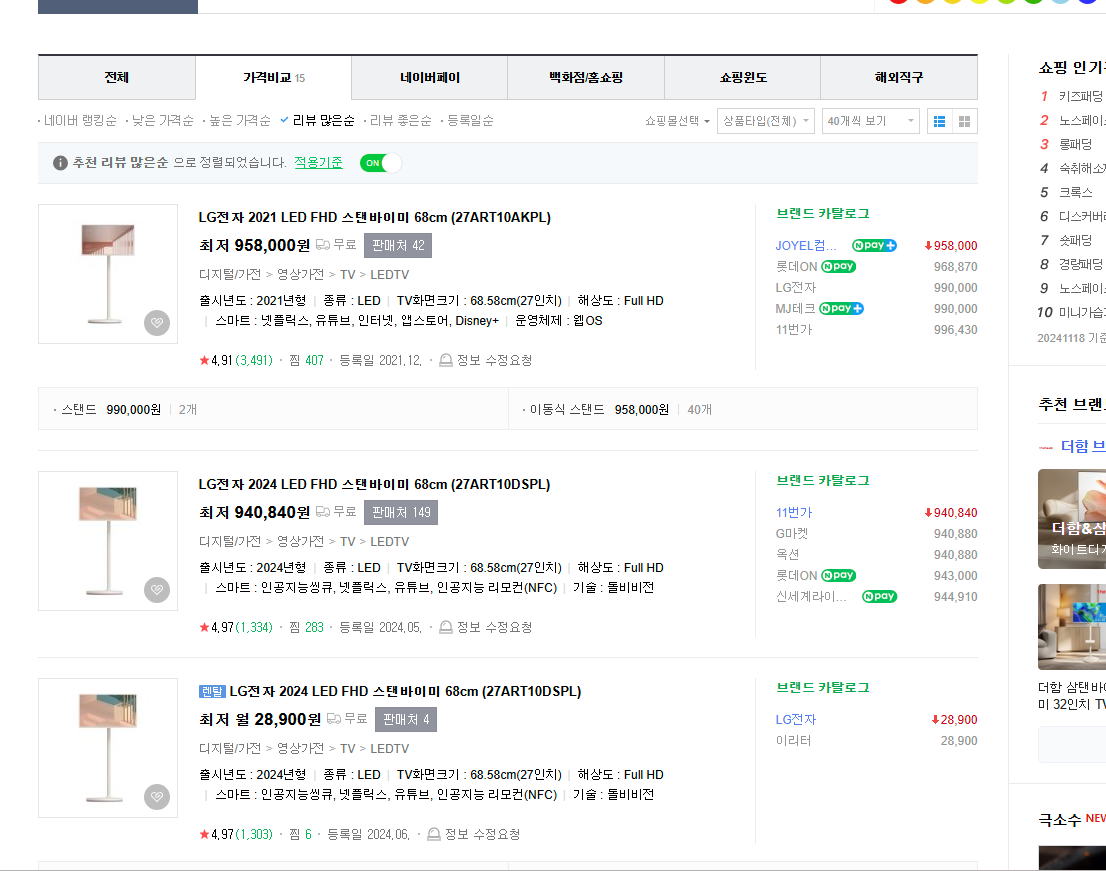Click 적용기준 link
Viewport: 1106px width, 871px height.
click(318, 162)
